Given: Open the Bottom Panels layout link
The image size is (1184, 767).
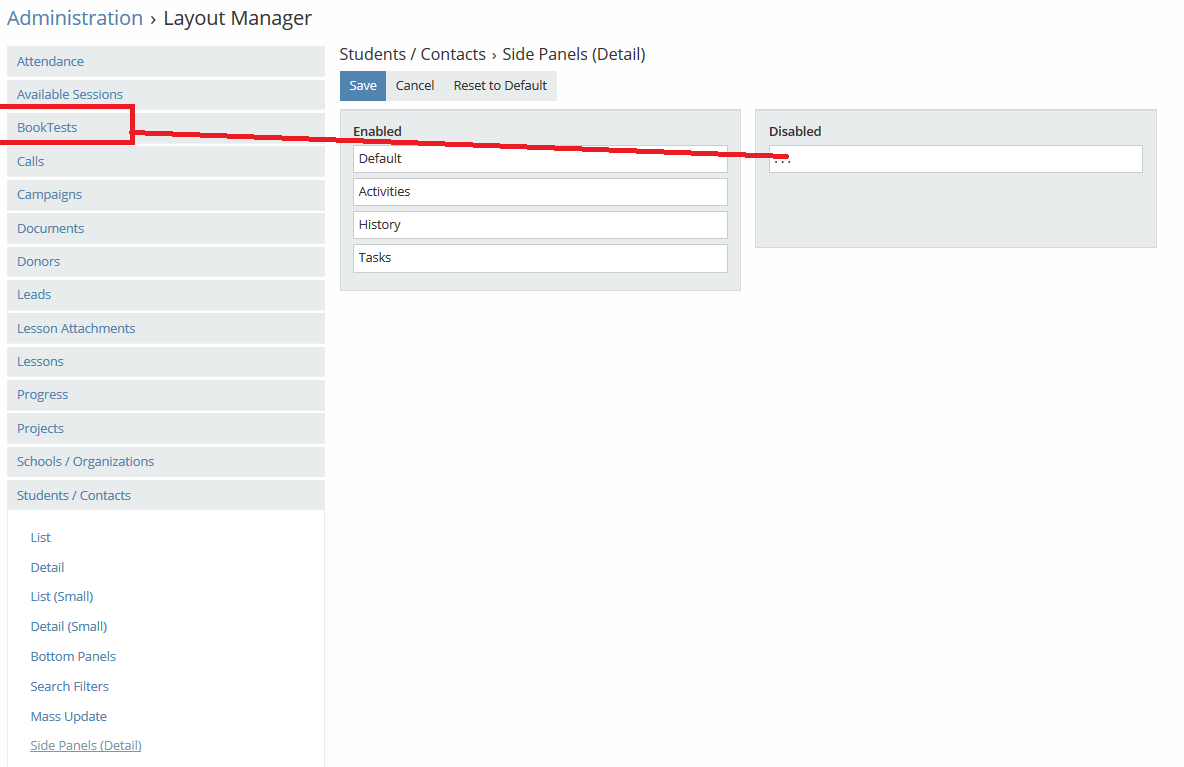Looking at the screenshot, I should tap(73, 657).
